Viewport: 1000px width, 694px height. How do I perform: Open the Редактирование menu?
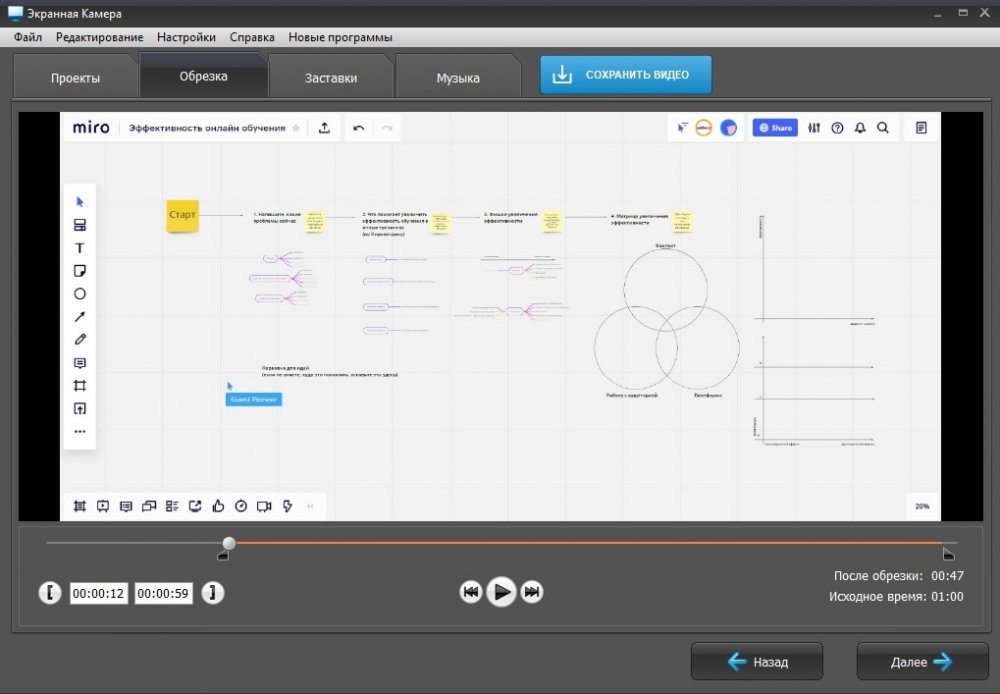99,37
